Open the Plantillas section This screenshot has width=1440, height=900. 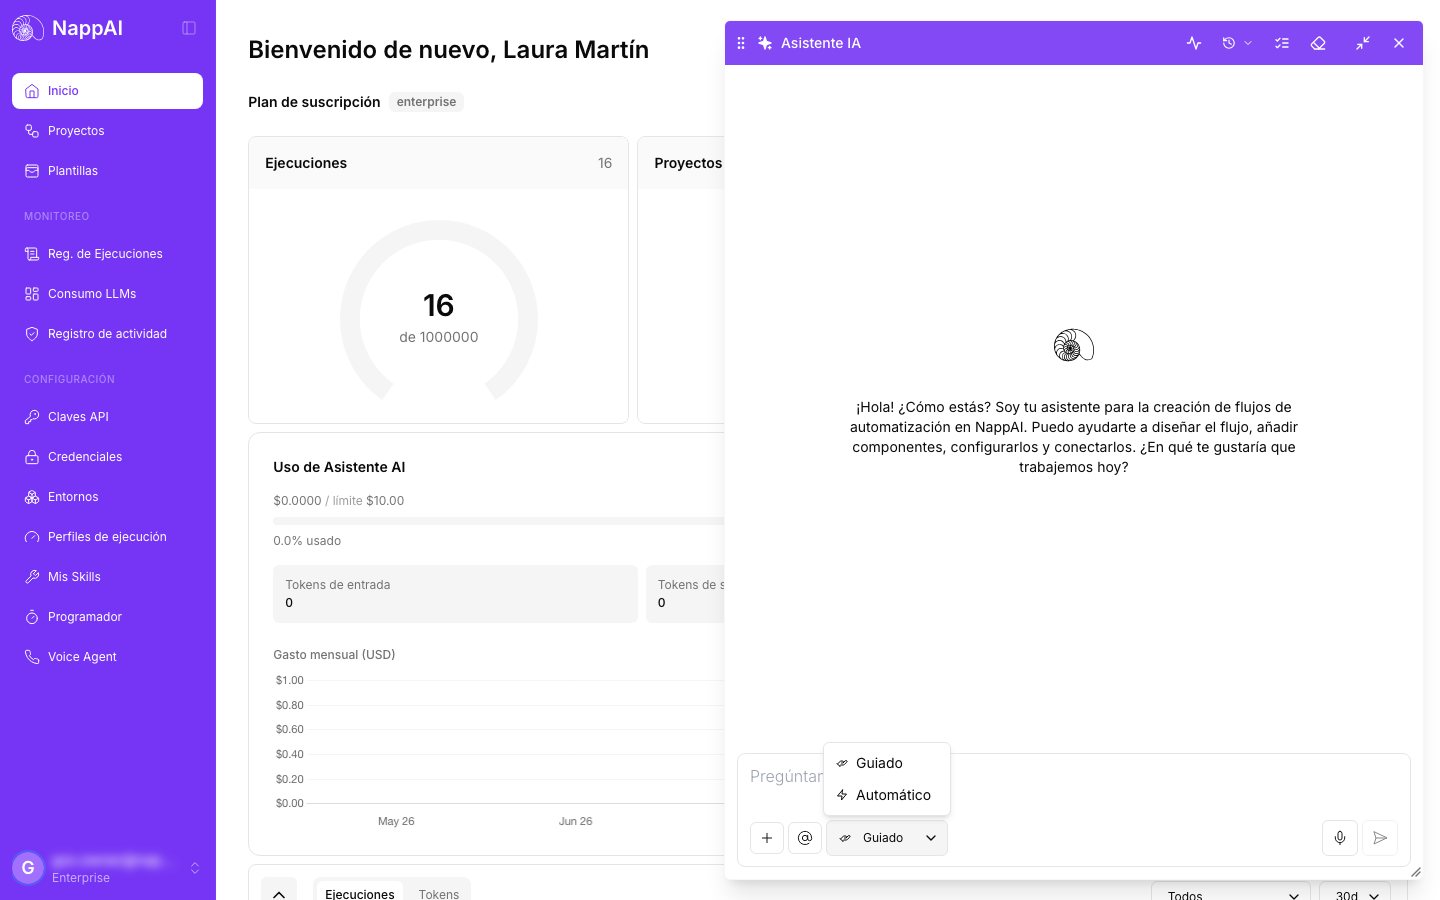[x=107, y=171]
